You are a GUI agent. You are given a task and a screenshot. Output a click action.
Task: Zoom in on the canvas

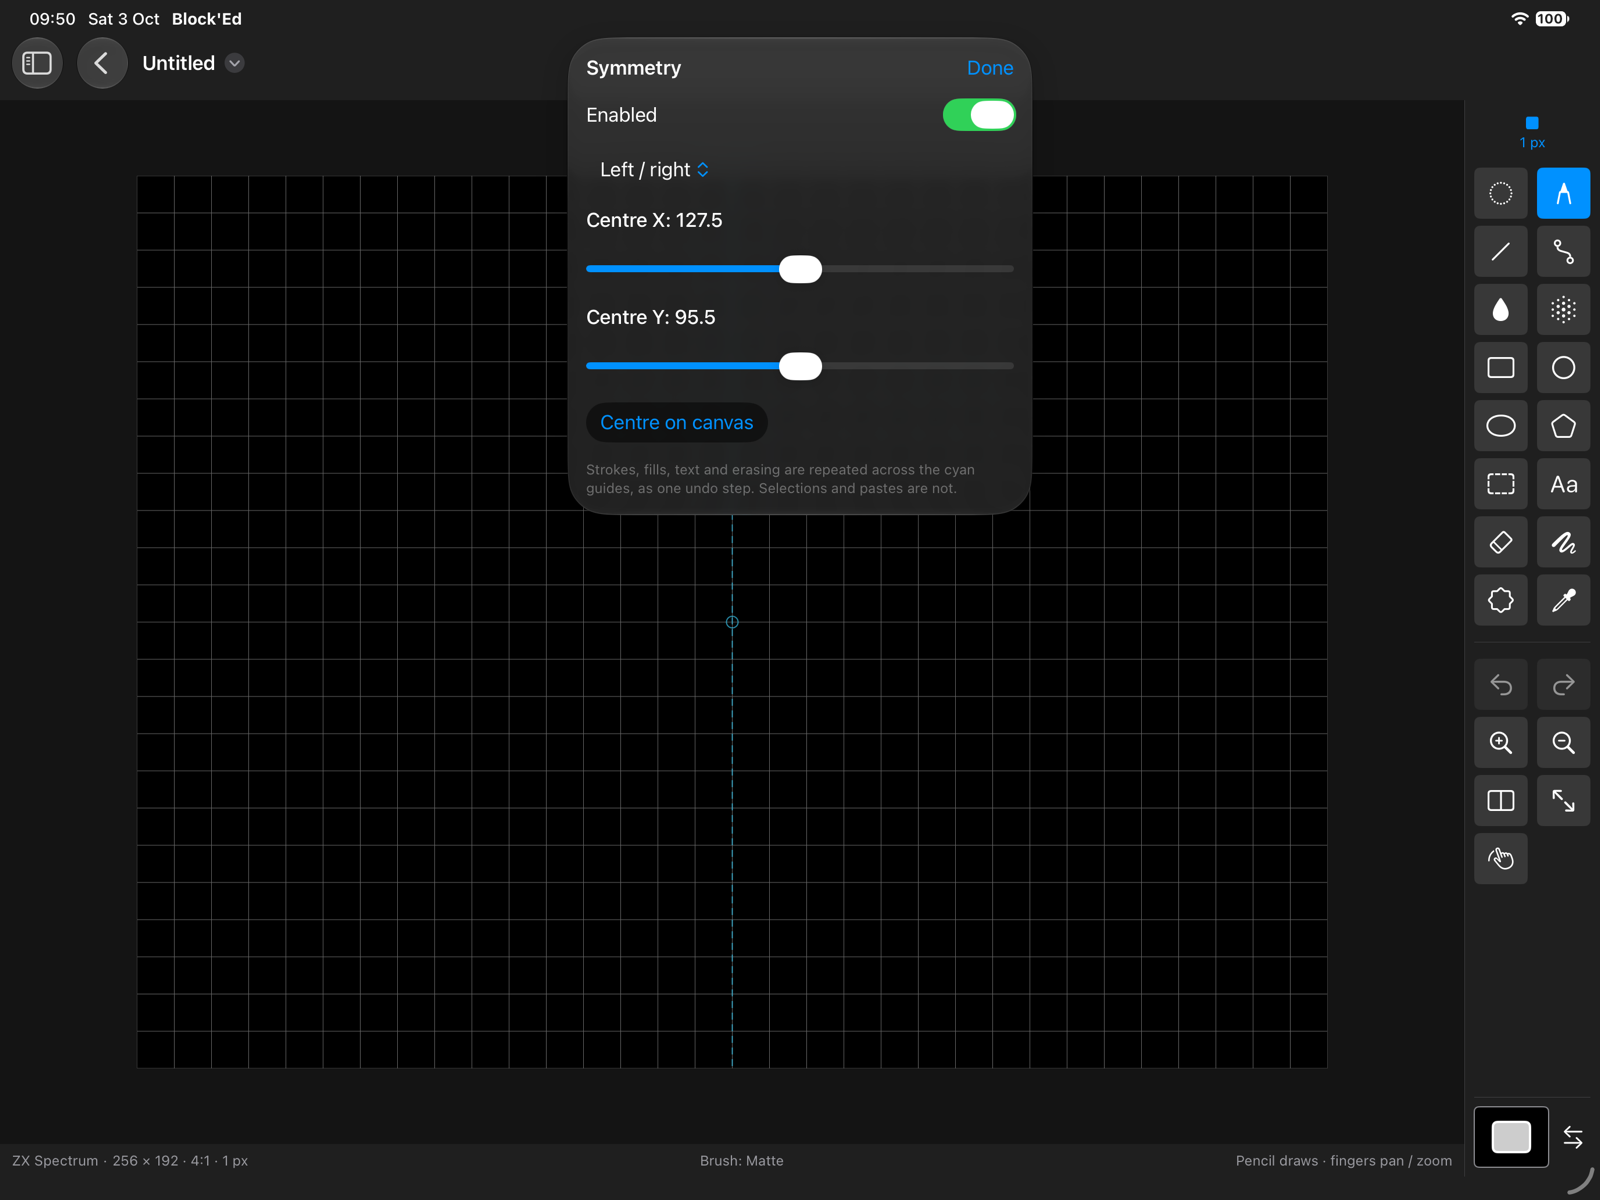1501,742
